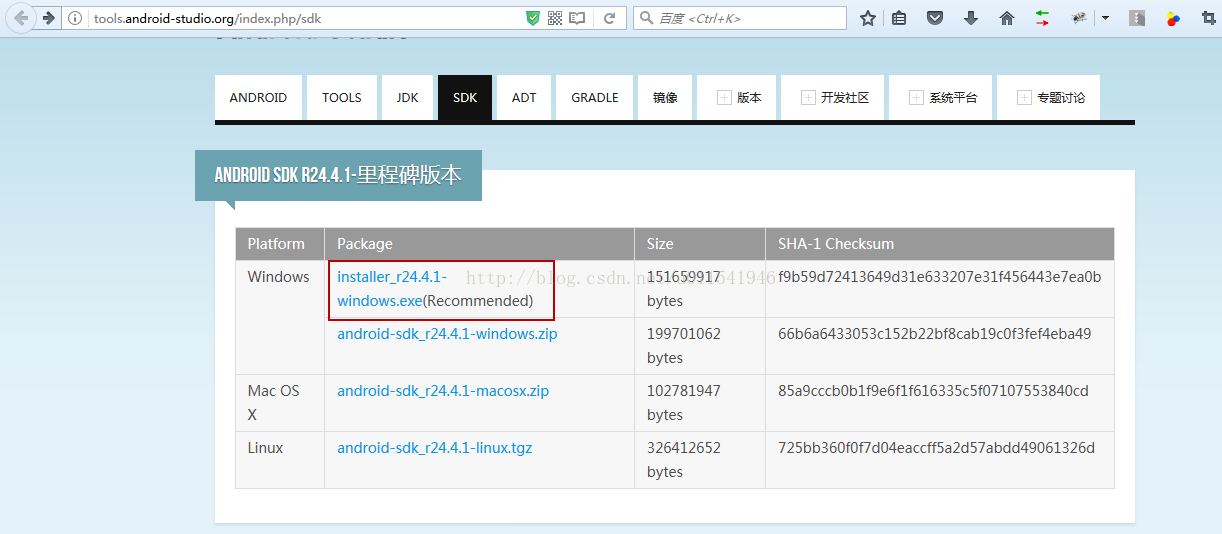Go back with the browser back arrow
1222x534 pixels.
point(21,18)
